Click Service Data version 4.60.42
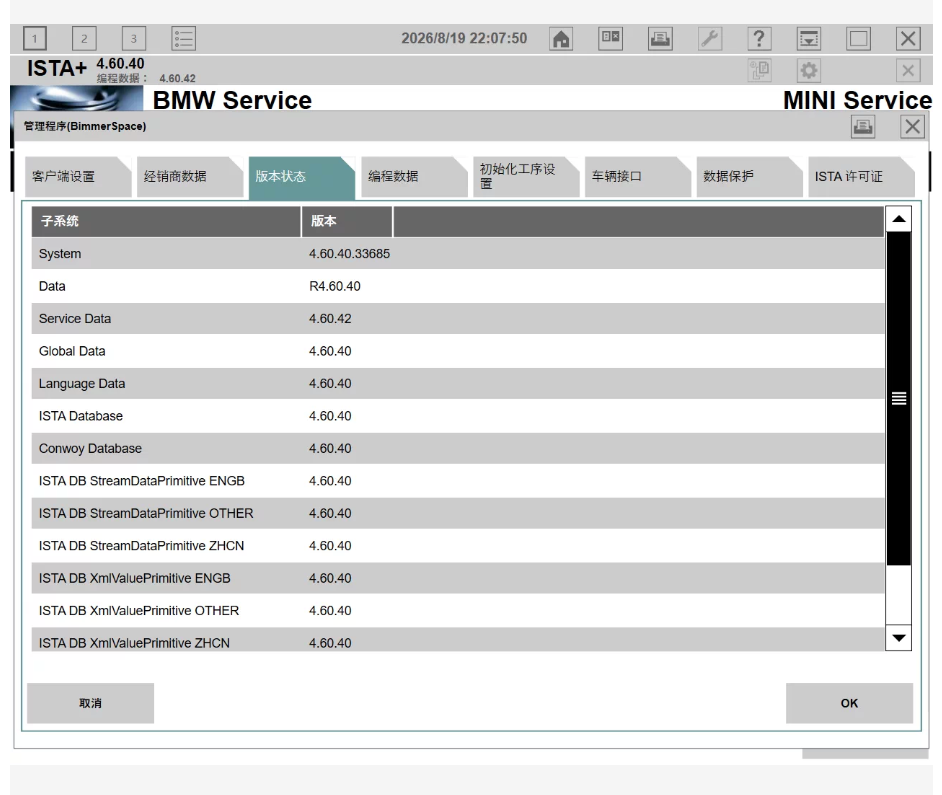The height and width of the screenshot is (795, 942). coord(330,318)
